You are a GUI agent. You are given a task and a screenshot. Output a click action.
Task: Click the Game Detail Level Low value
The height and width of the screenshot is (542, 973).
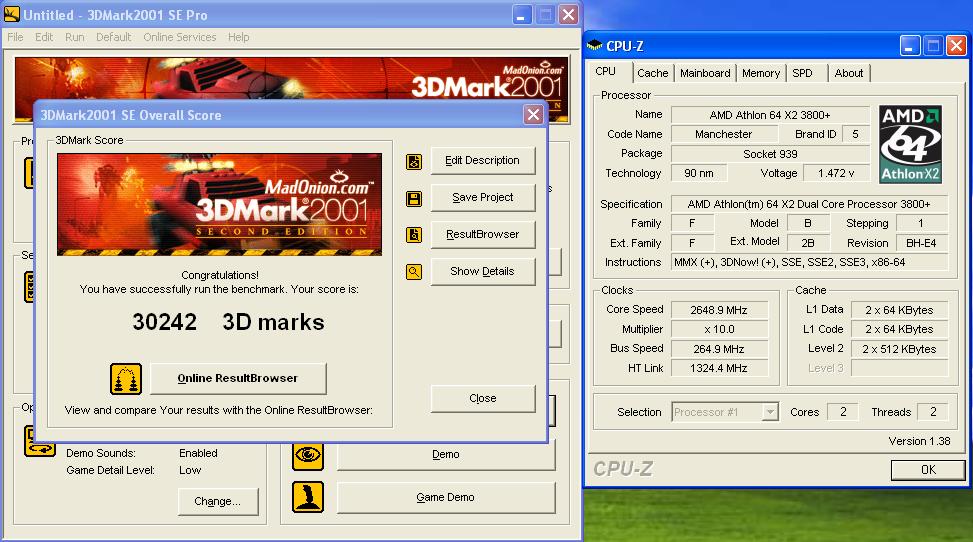coord(190,471)
